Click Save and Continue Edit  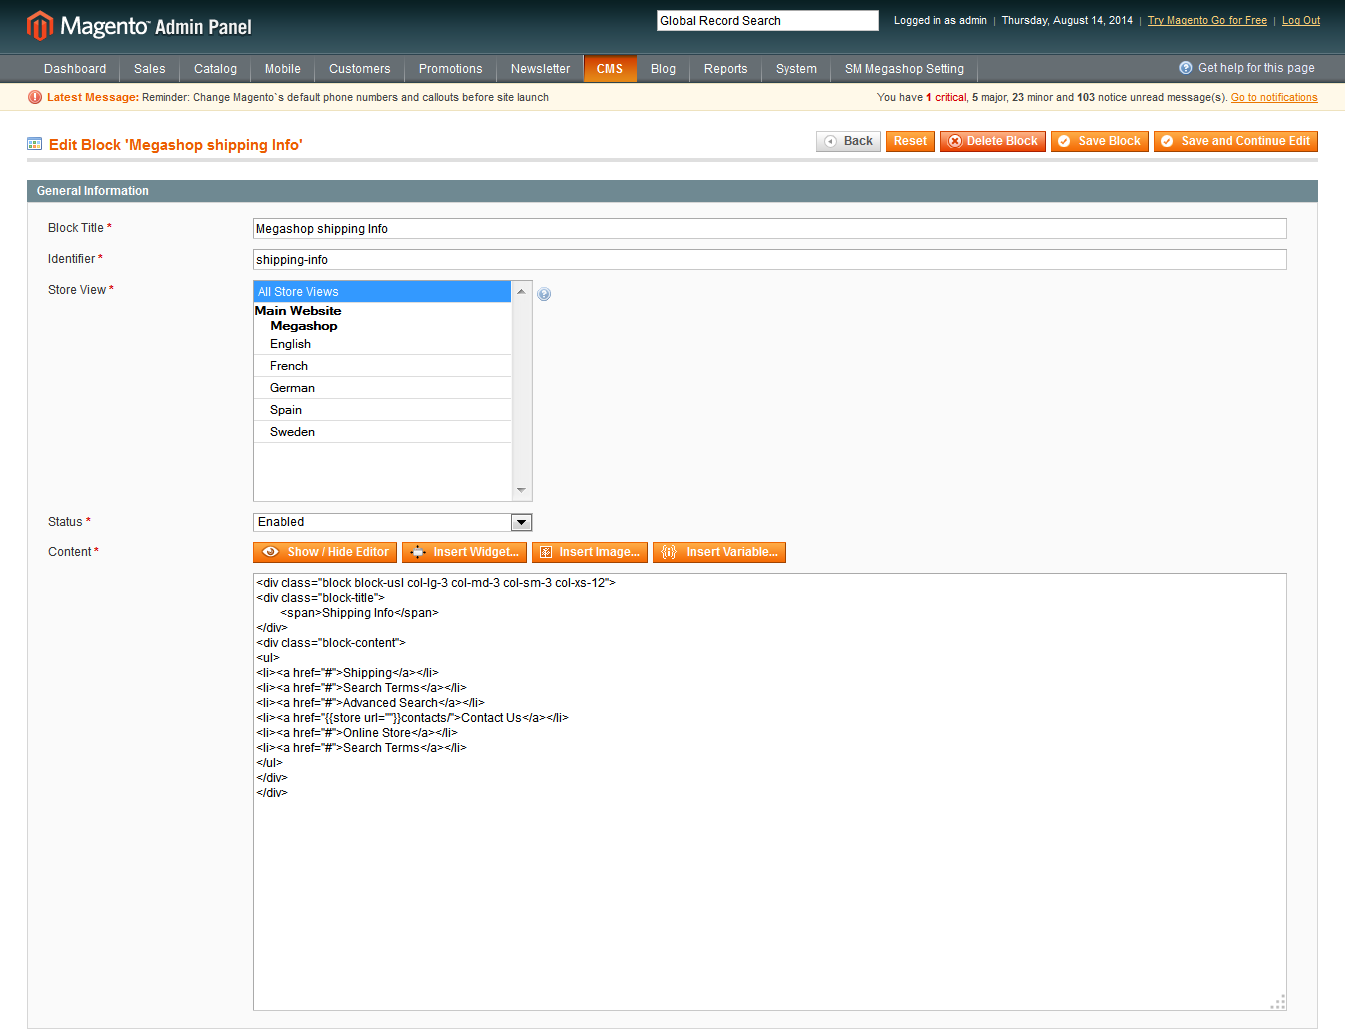point(1236,141)
